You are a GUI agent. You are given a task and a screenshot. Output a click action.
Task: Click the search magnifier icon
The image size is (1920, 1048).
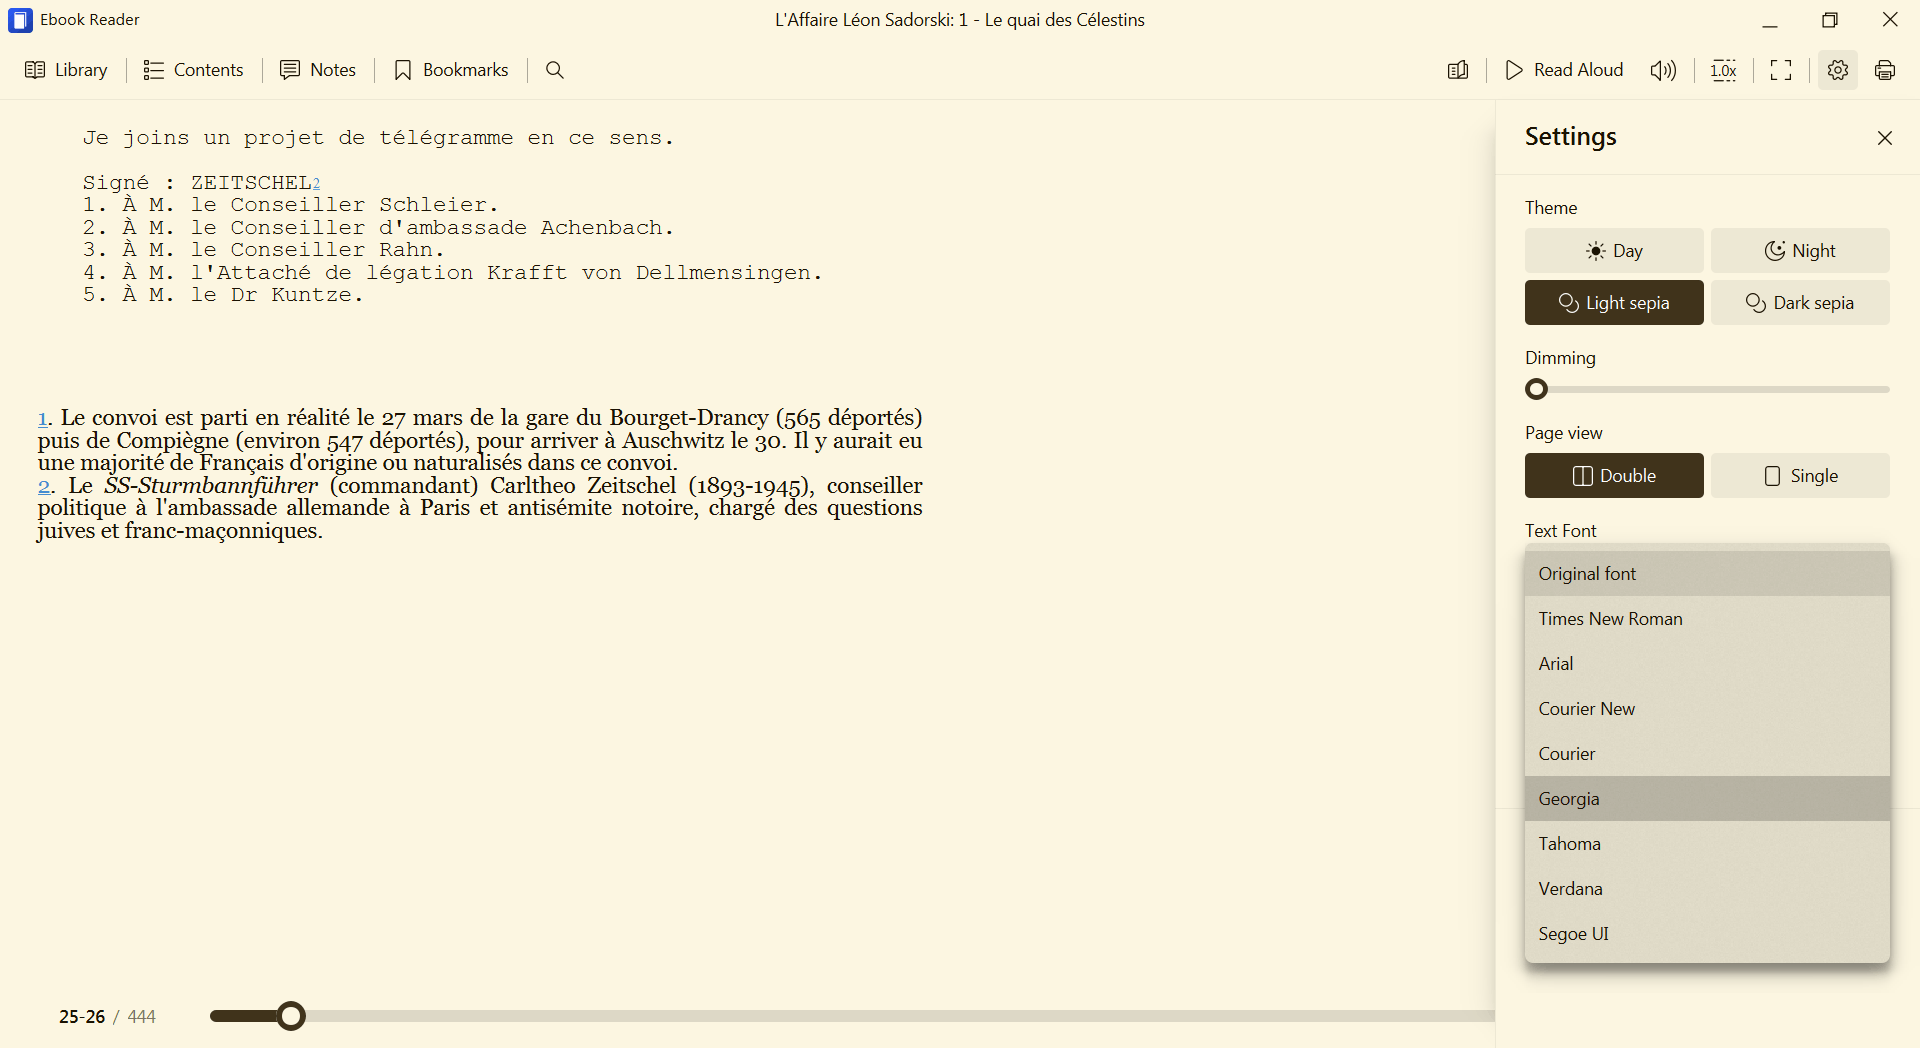555,70
